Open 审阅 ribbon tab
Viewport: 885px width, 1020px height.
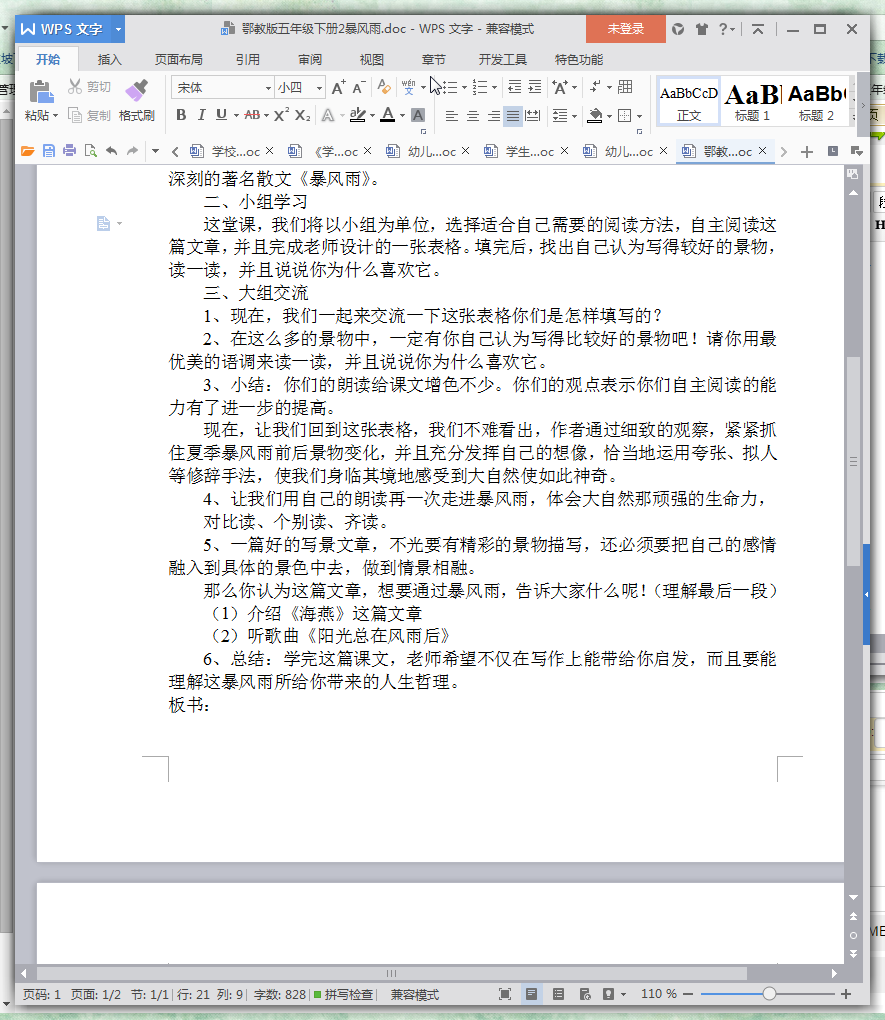point(310,60)
